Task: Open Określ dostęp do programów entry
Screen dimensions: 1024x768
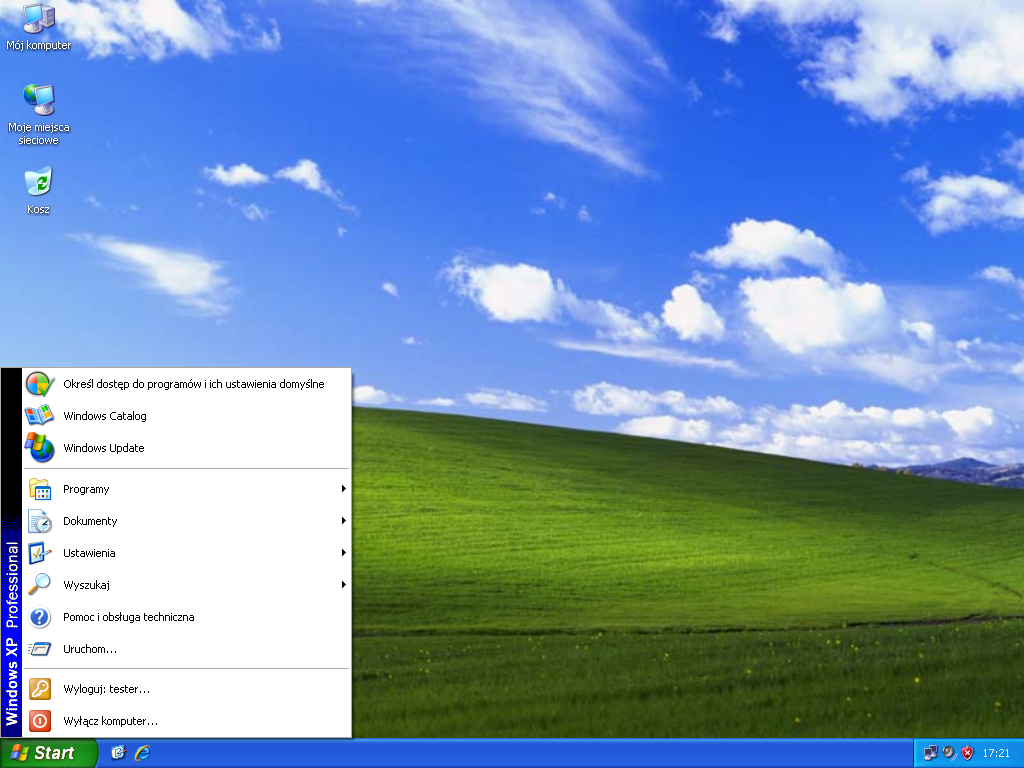Action: [x=187, y=384]
